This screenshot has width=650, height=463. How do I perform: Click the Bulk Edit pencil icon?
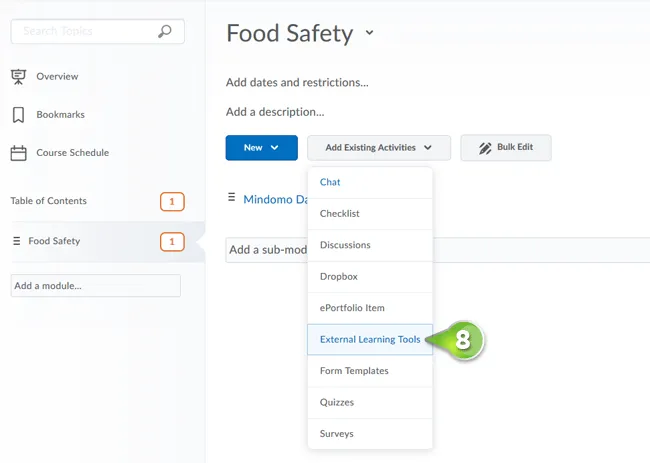pos(485,148)
